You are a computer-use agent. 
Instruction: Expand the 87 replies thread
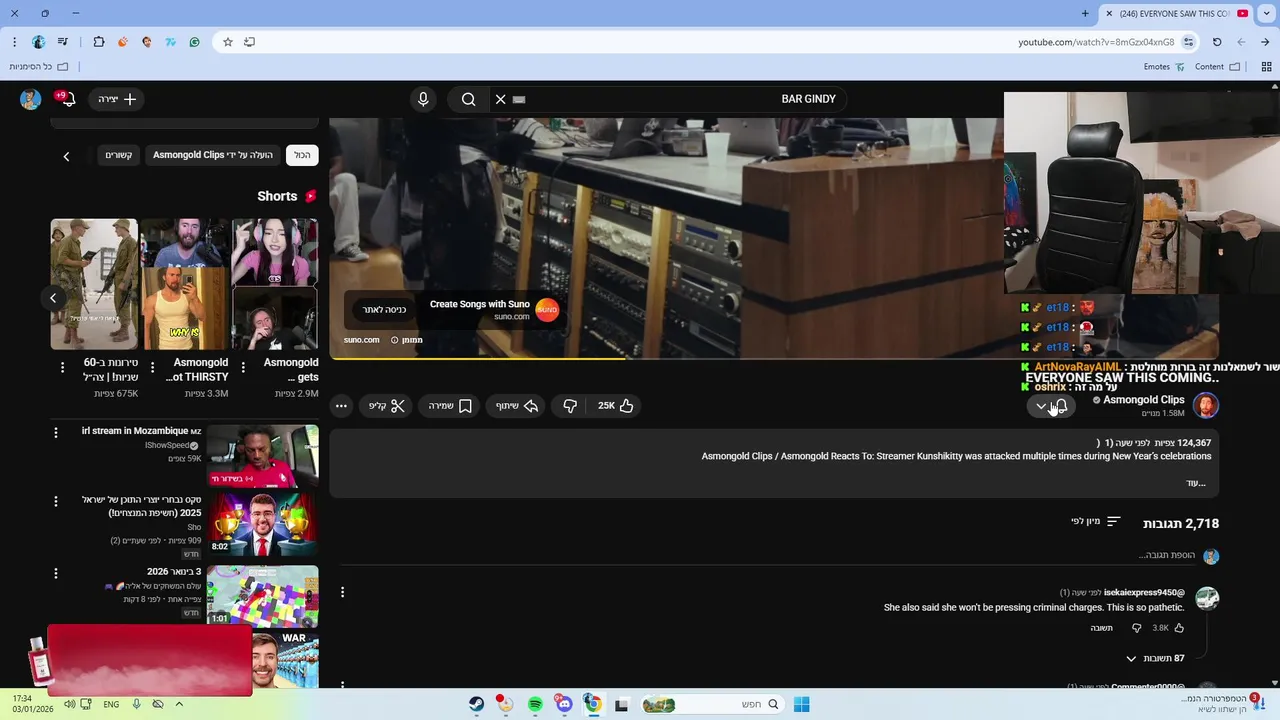pos(1155,658)
